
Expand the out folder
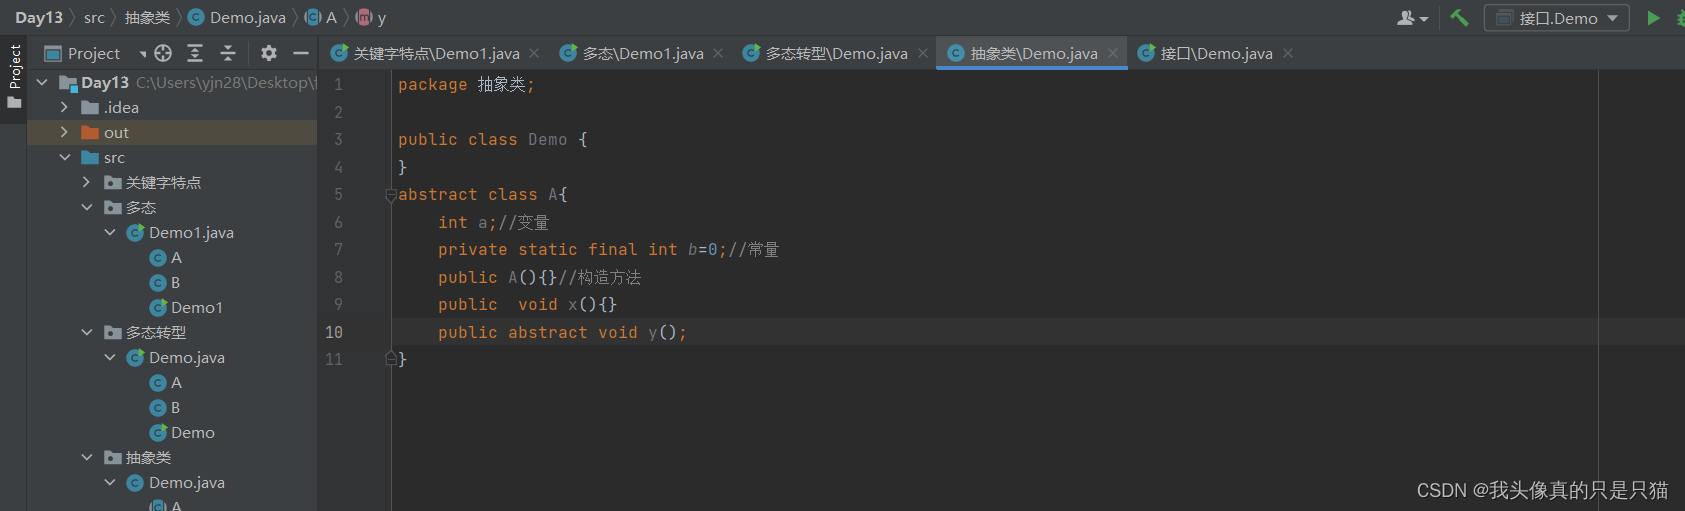(65, 132)
